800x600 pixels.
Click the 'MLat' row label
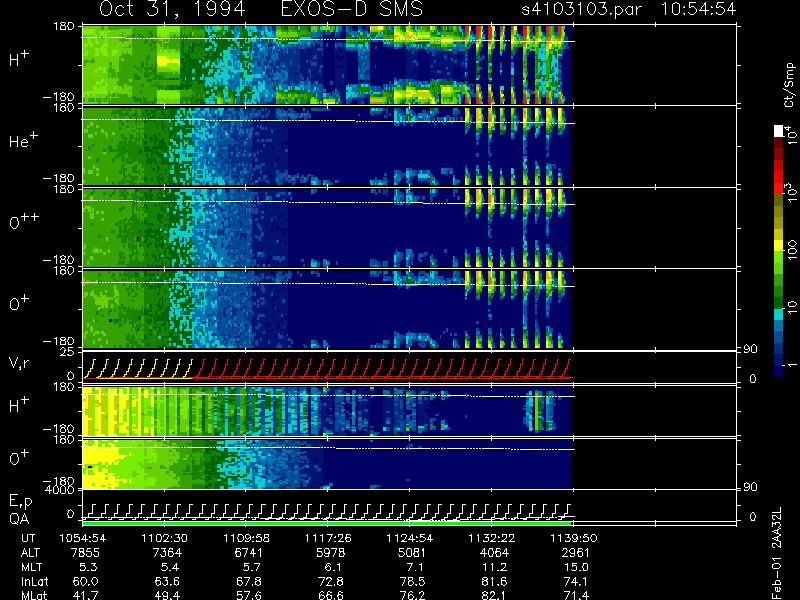(34, 595)
